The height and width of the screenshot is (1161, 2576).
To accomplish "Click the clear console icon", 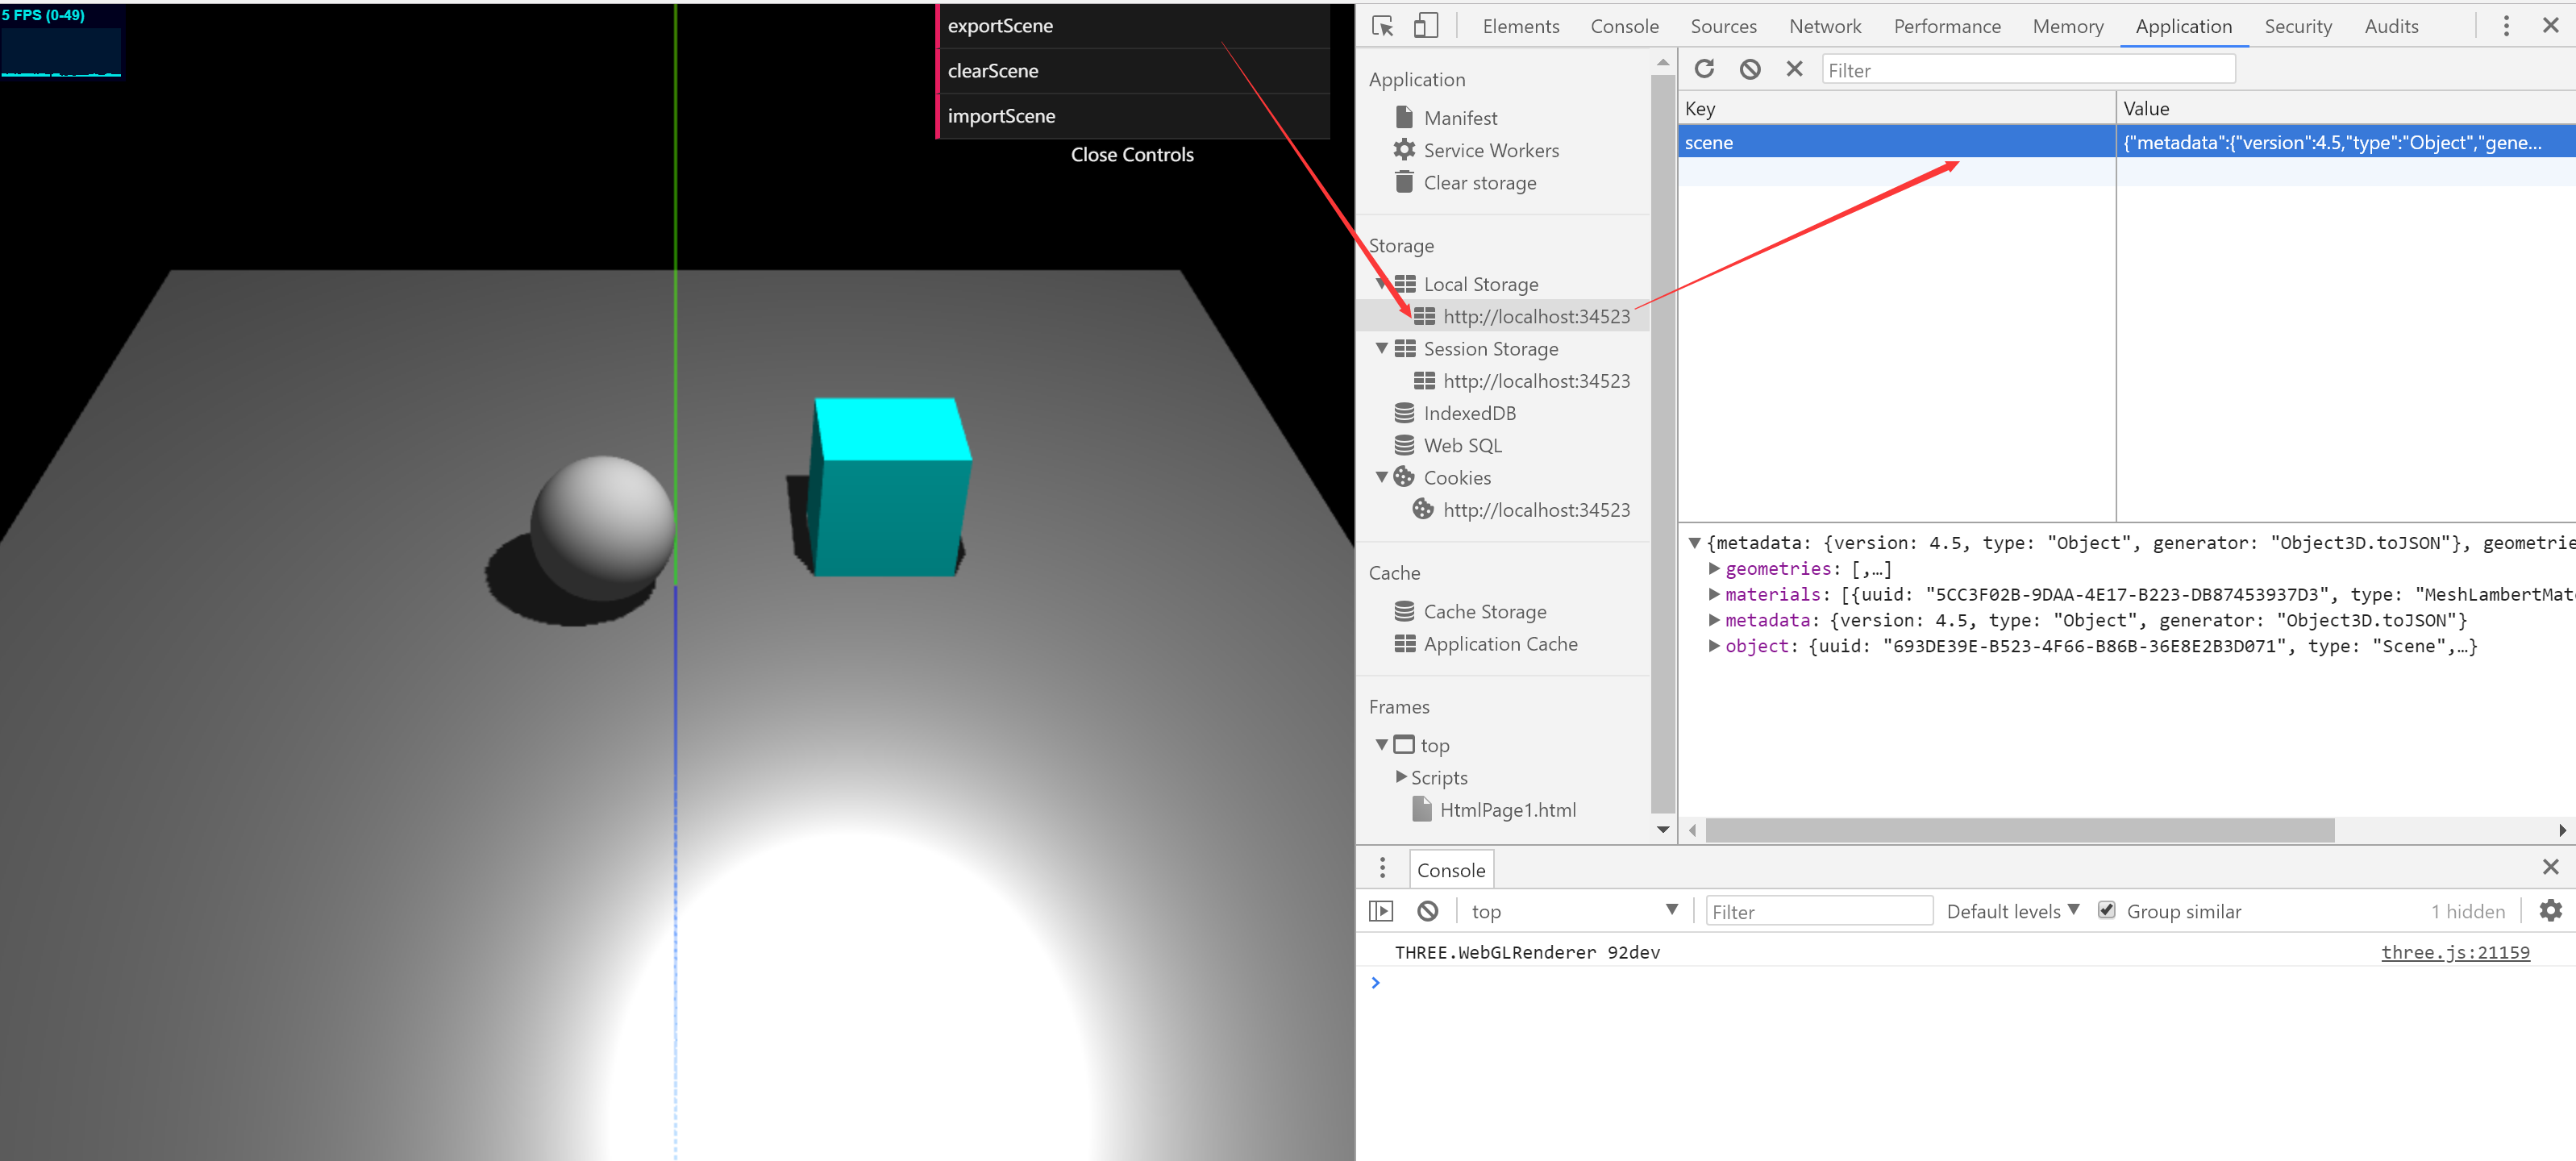I will point(1427,911).
